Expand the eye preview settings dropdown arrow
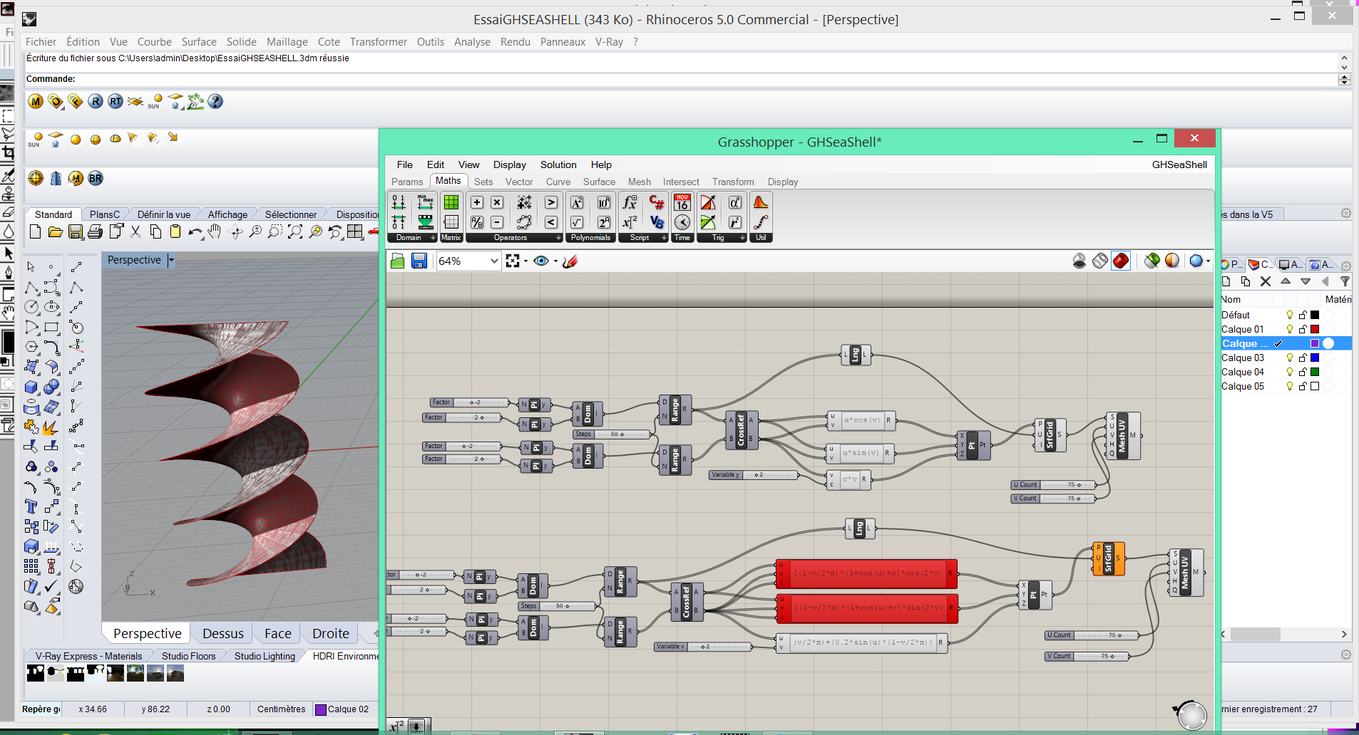The width and height of the screenshot is (1359, 735). coord(555,261)
